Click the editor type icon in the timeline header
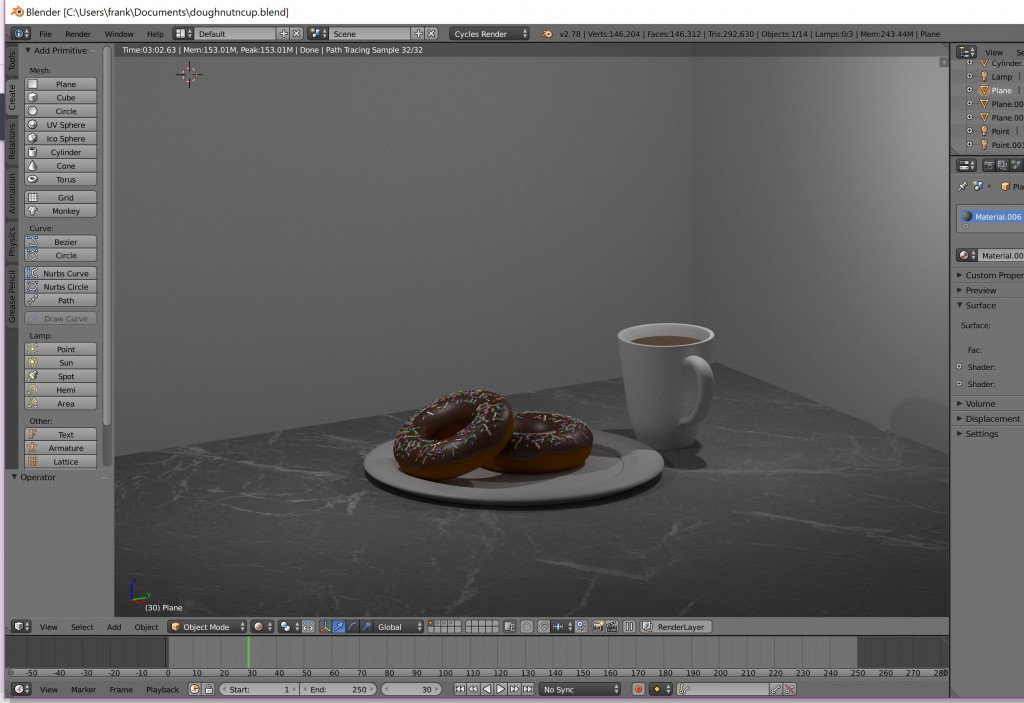The height and width of the screenshot is (703, 1024). (19, 690)
